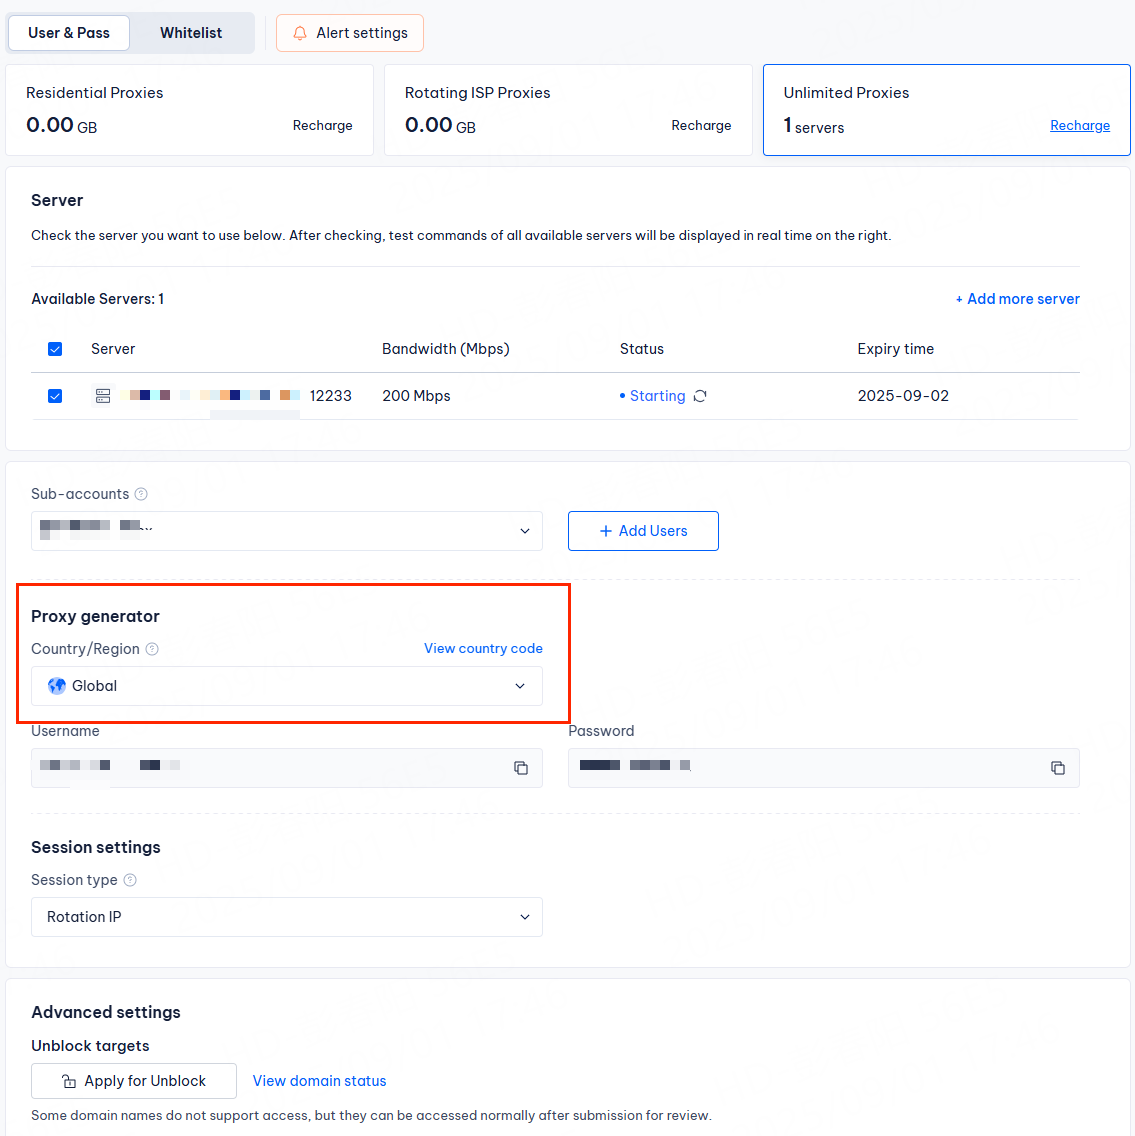Copy the username with the copy icon
Viewport: 1135px width, 1136px height.
coord(521,768)
